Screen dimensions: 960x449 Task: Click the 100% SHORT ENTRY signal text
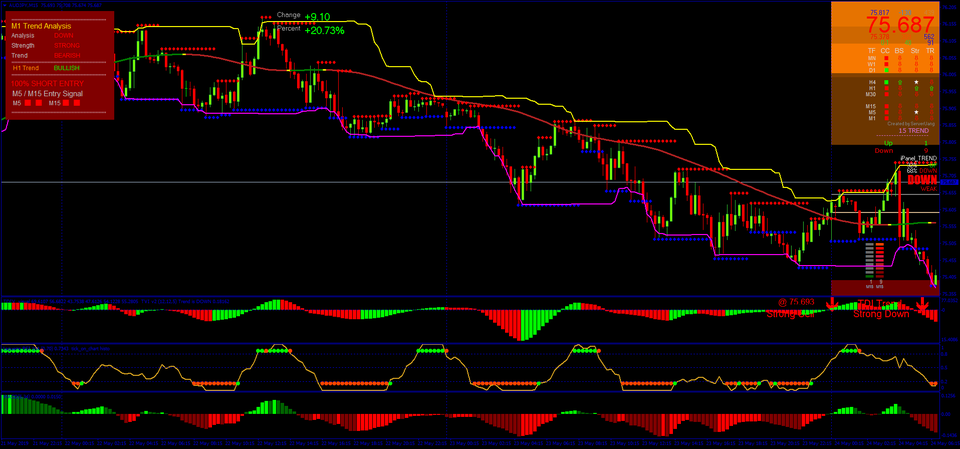(x=45, y=82)
